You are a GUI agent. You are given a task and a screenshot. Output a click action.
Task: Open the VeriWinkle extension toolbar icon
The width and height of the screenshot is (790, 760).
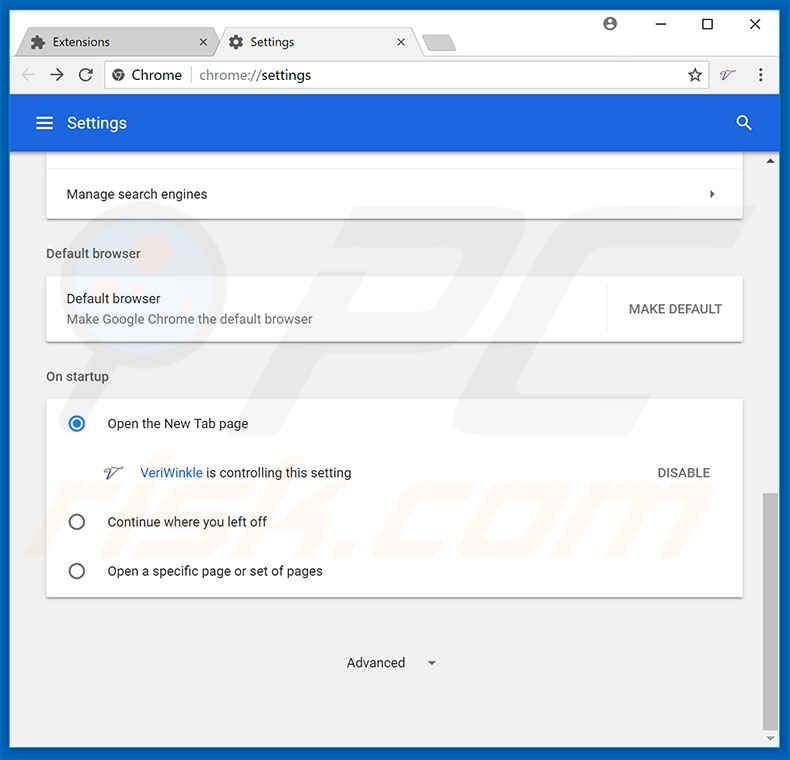point(728,75)
